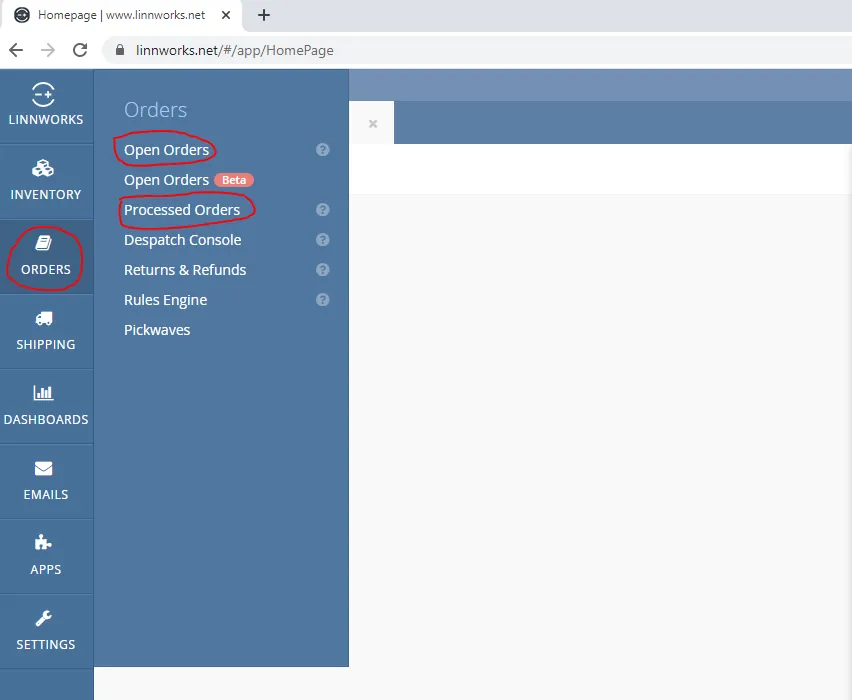Open Processed Orders

182,210
